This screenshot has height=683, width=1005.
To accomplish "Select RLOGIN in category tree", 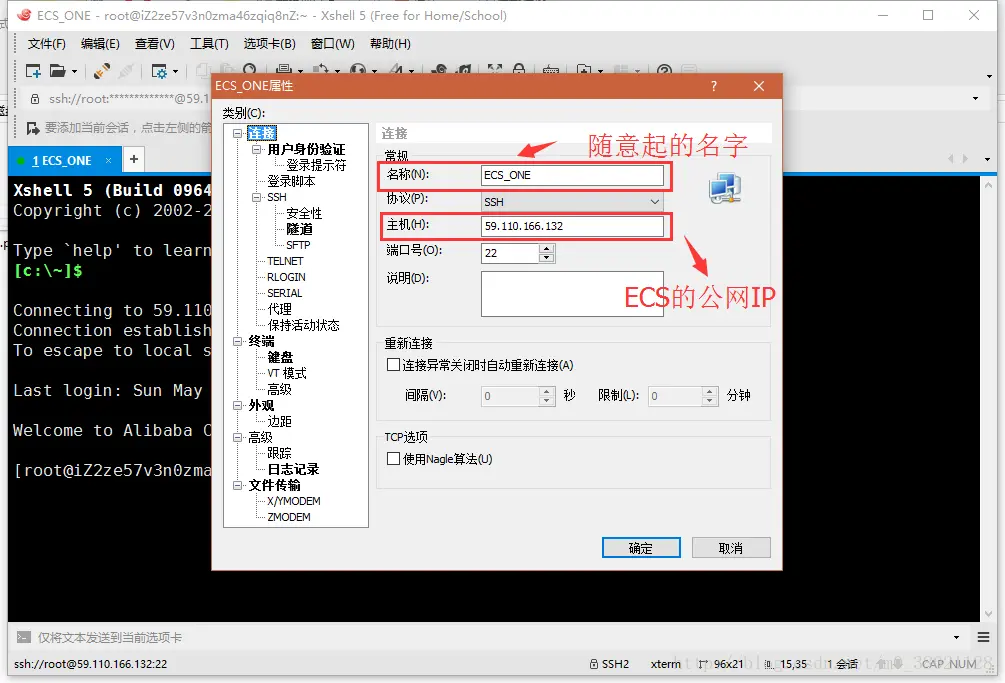I will 286,277.
